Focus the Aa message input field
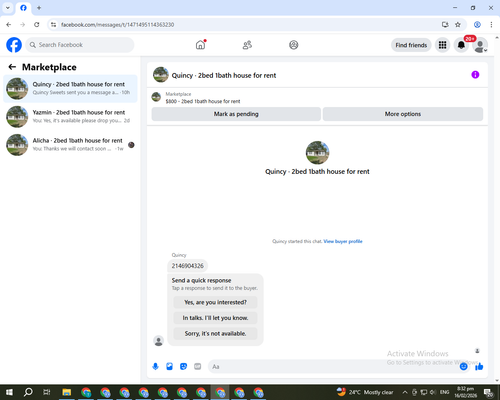 click(x=333, y=367)
